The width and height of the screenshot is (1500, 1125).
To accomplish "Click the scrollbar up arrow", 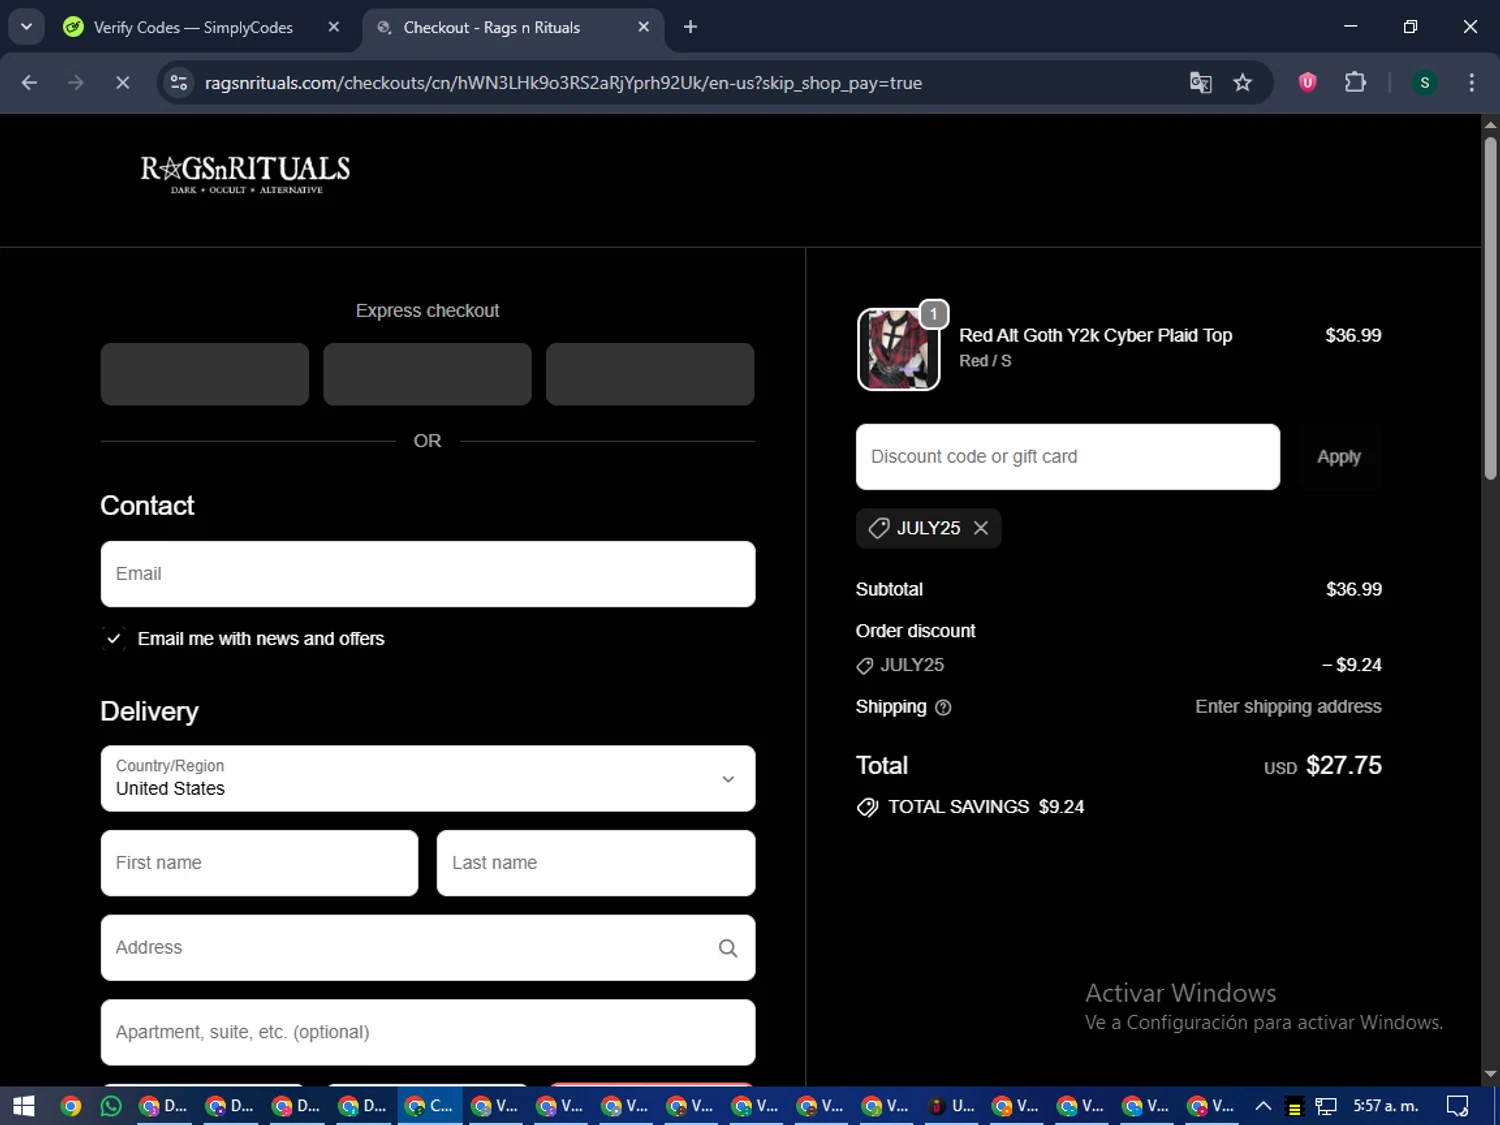I will pyautogui.click(x=1490, y=125).
